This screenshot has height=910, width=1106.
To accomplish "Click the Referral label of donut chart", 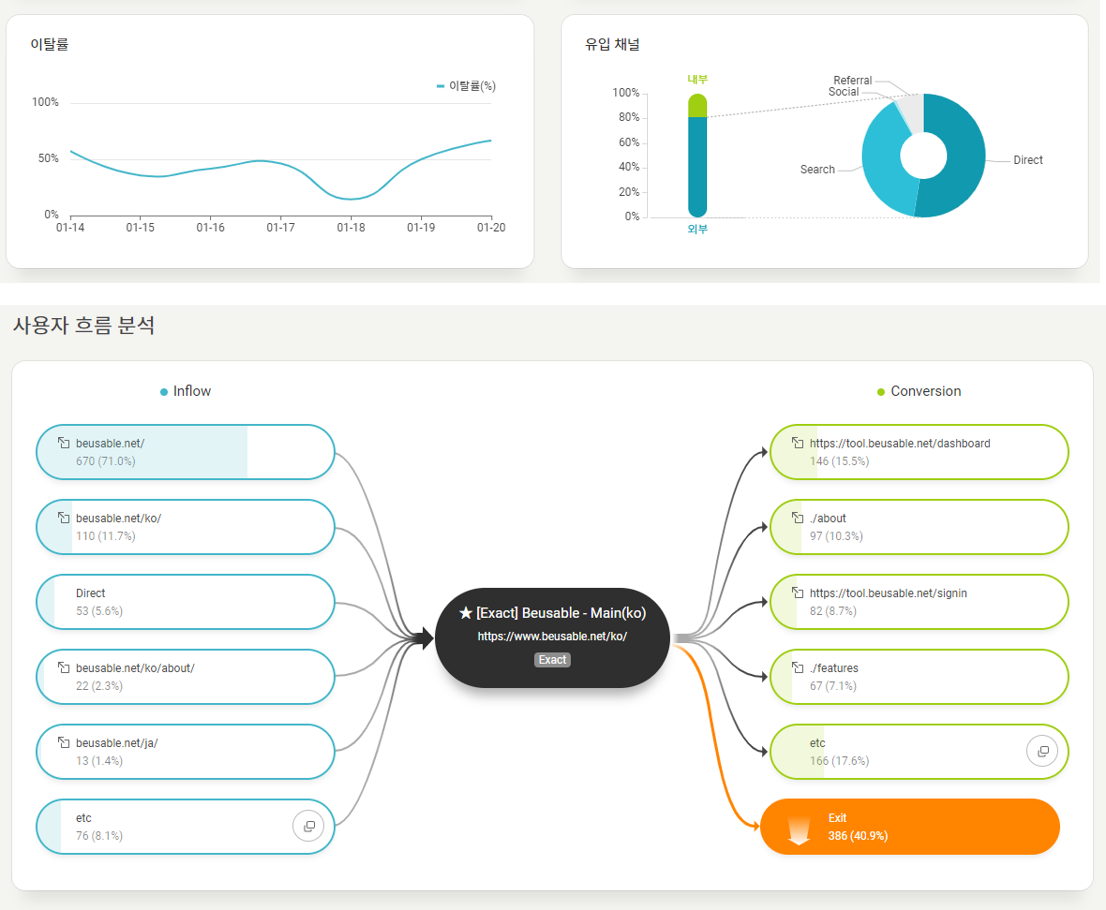I will tap(853, 80).
